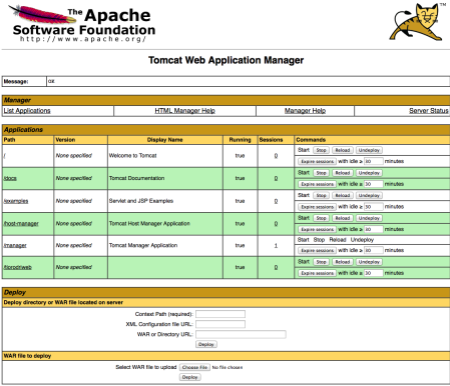Screen dimensions: 450x386
Task: Open path link of application lacking display name
Action: coord(18,267)
